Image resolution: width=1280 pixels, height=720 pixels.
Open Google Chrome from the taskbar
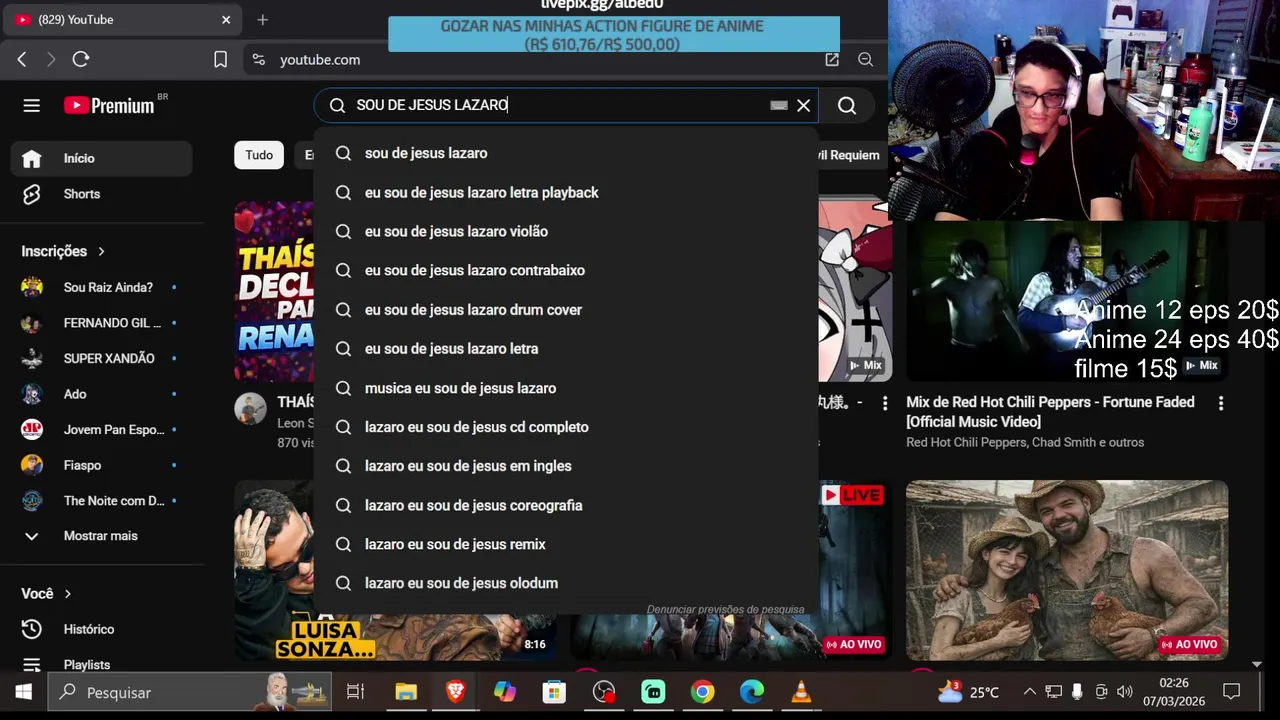point(702,692)
